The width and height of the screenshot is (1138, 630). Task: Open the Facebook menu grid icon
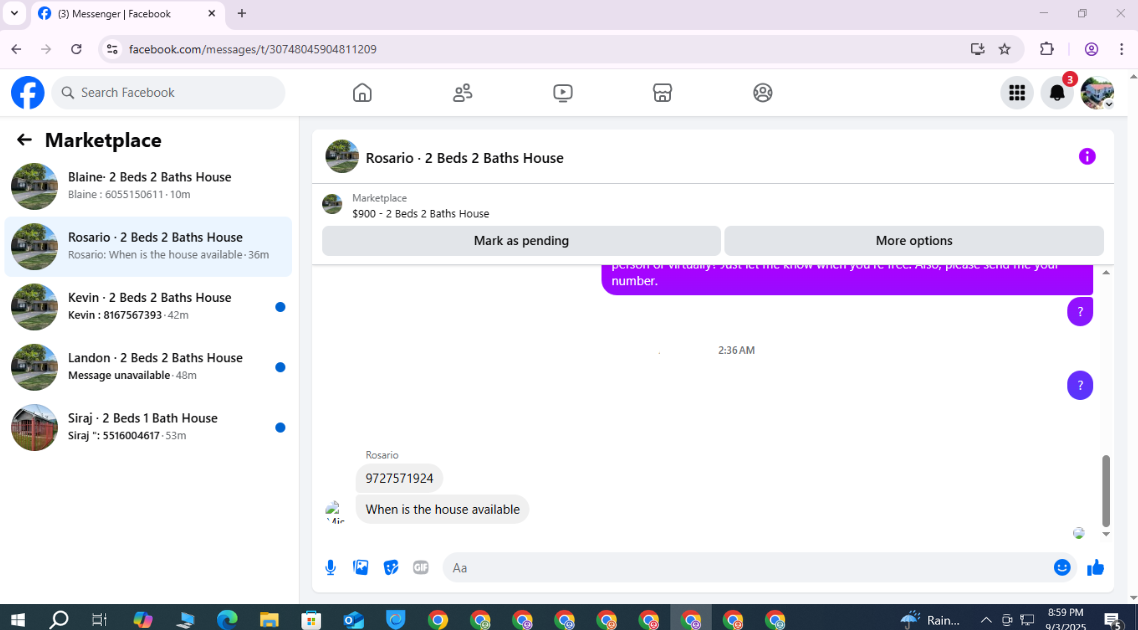[x=1017, y=93]
